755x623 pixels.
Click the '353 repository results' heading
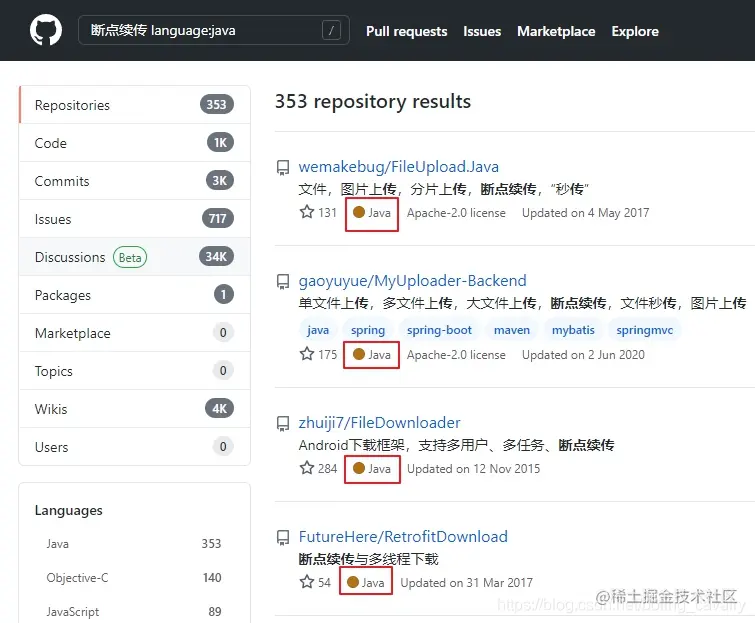click(373, 102)
